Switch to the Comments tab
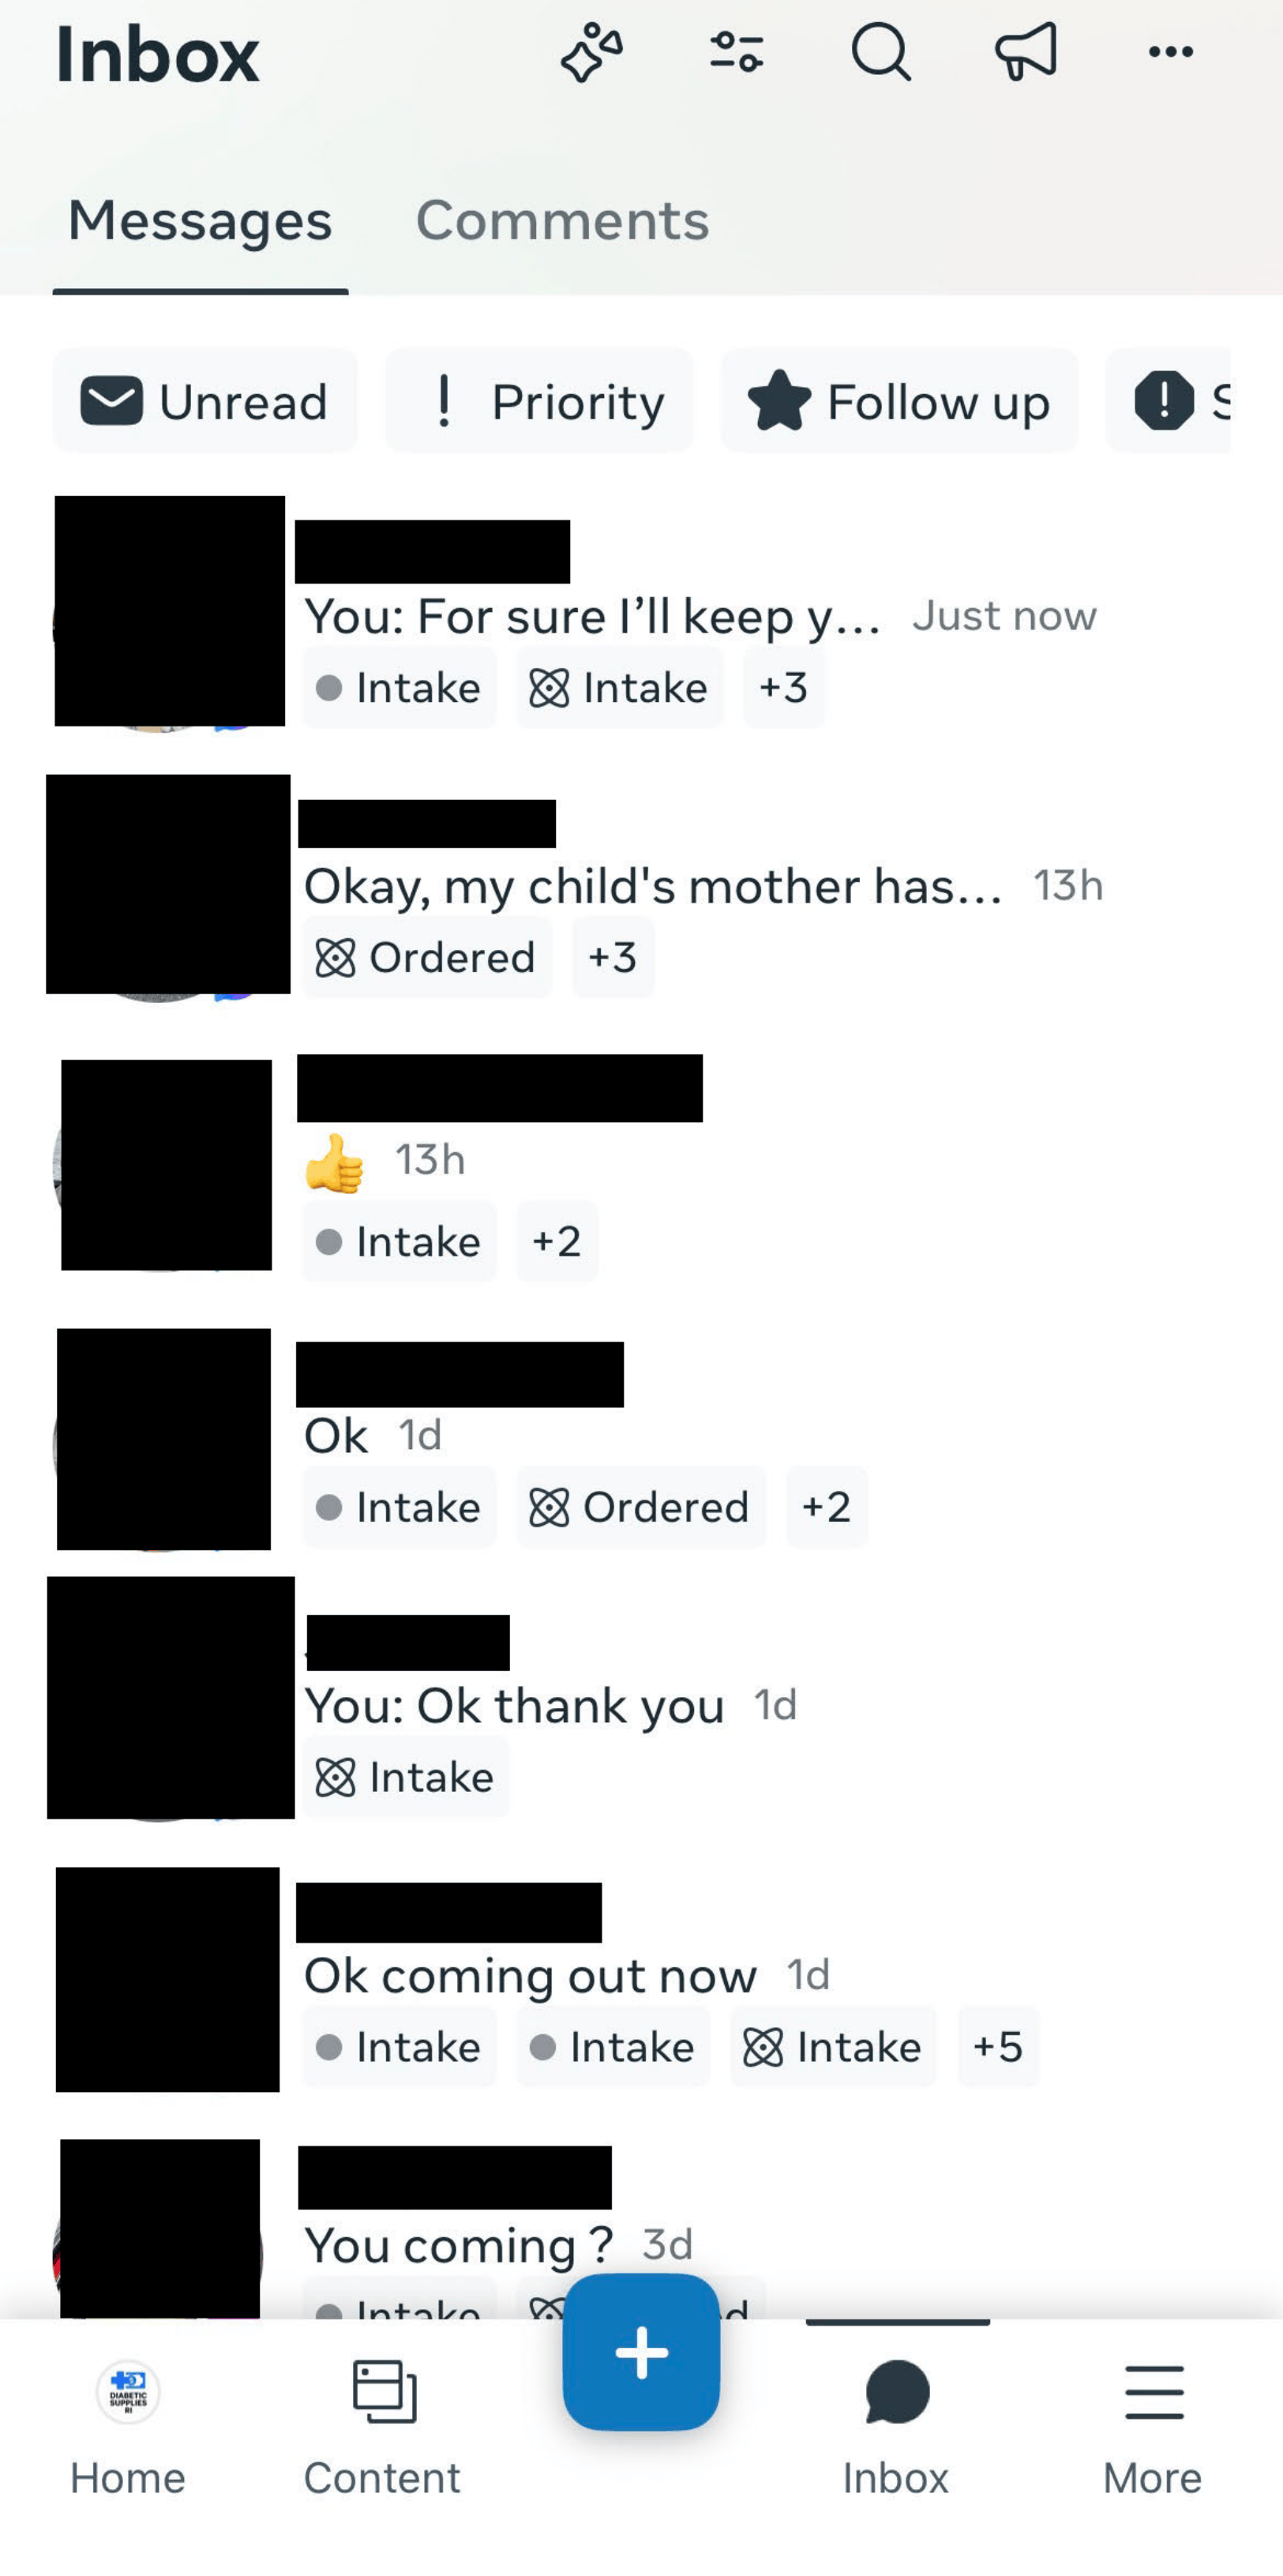This screenshot has height=2576, width=1283. tap(563, 221)
